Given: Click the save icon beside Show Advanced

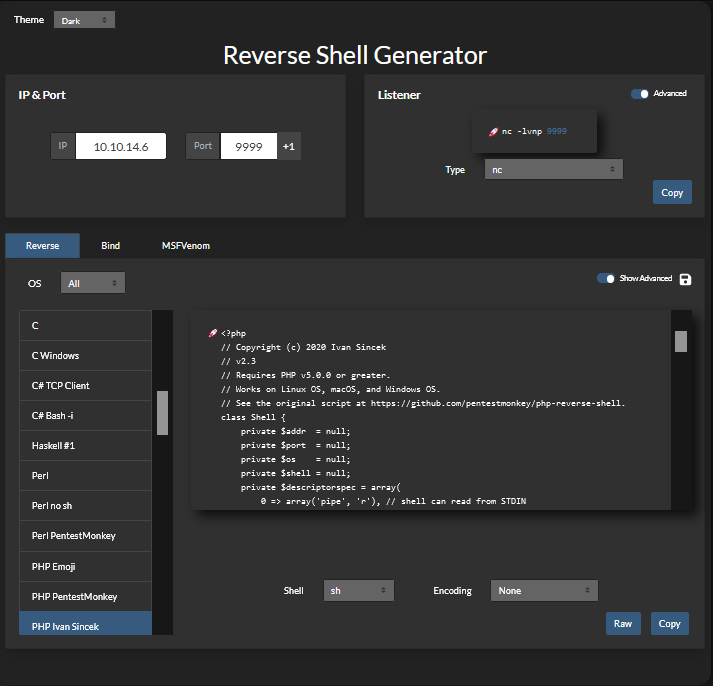Looking at the screenshot, I should click(685, 279).
